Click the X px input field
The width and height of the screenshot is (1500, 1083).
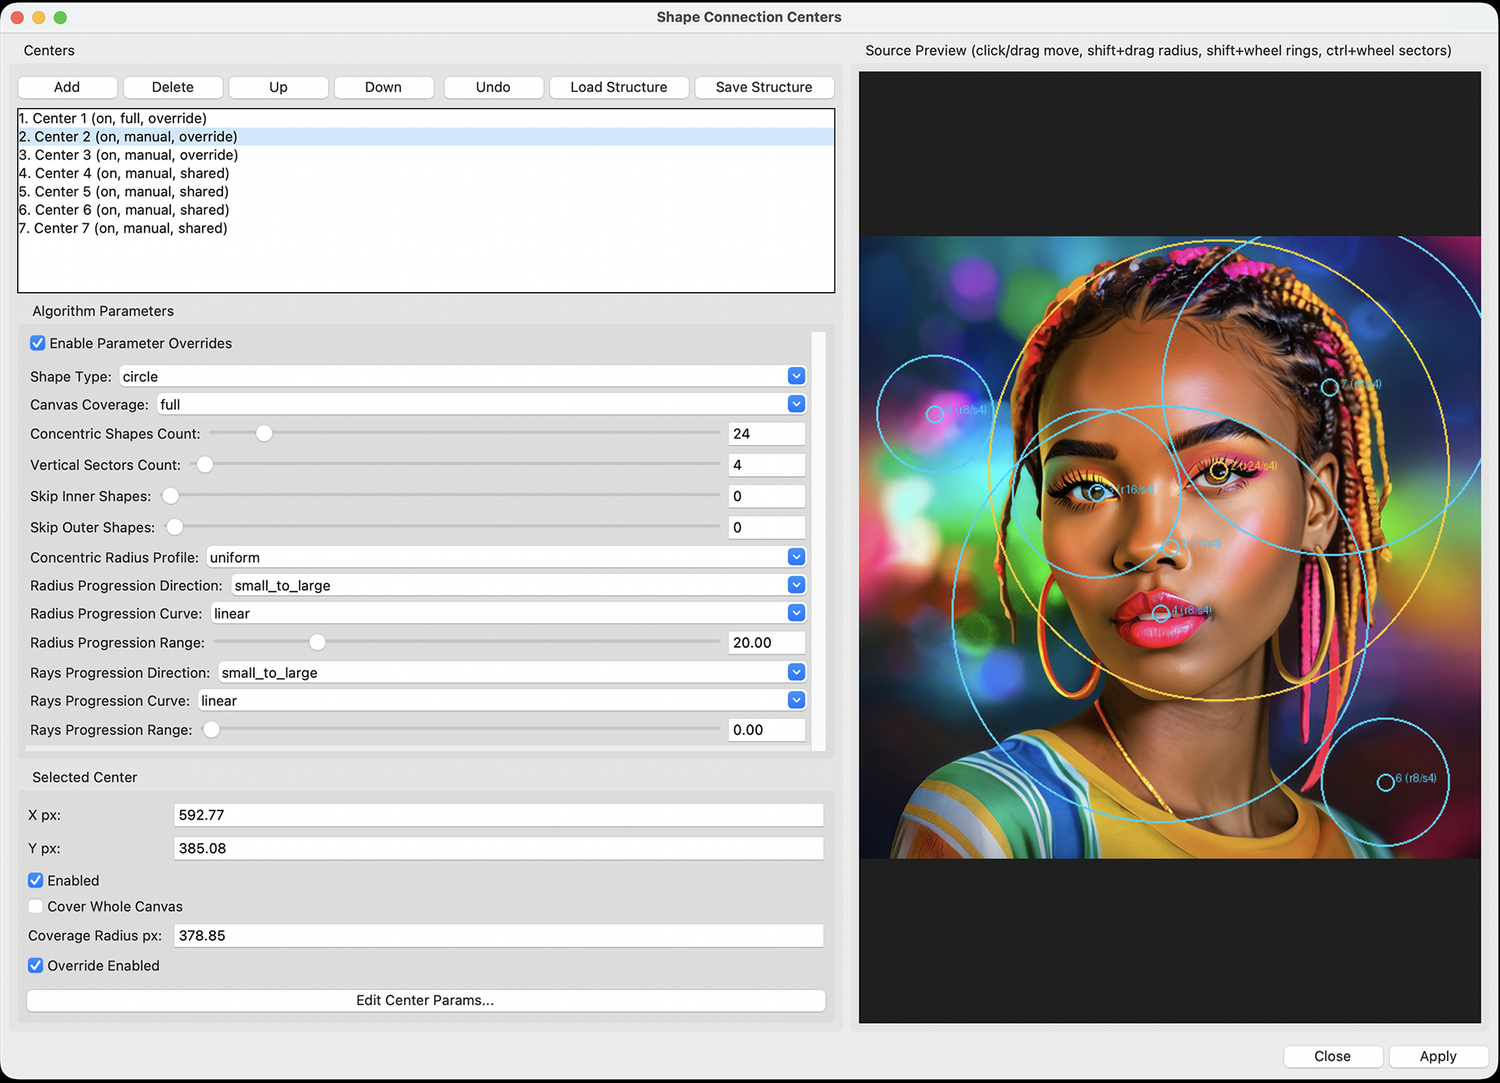click(499, 815)
